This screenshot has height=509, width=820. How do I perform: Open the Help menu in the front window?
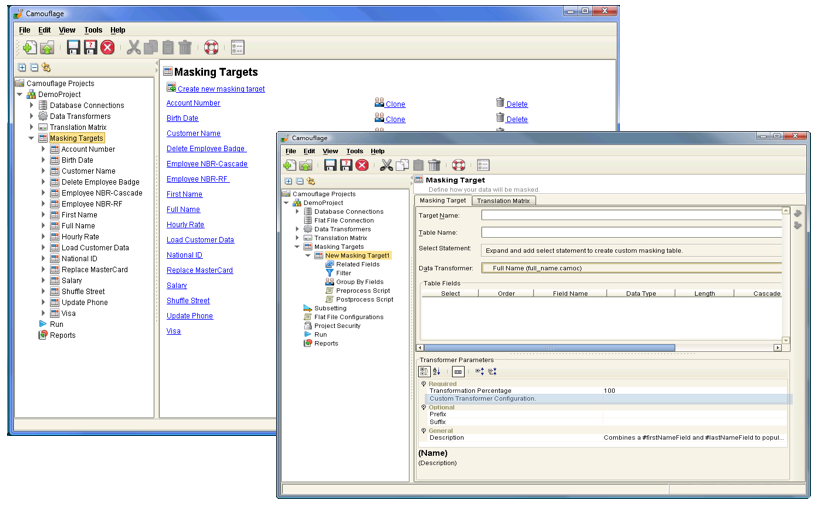pyautogui.click(x=378, y=151)
